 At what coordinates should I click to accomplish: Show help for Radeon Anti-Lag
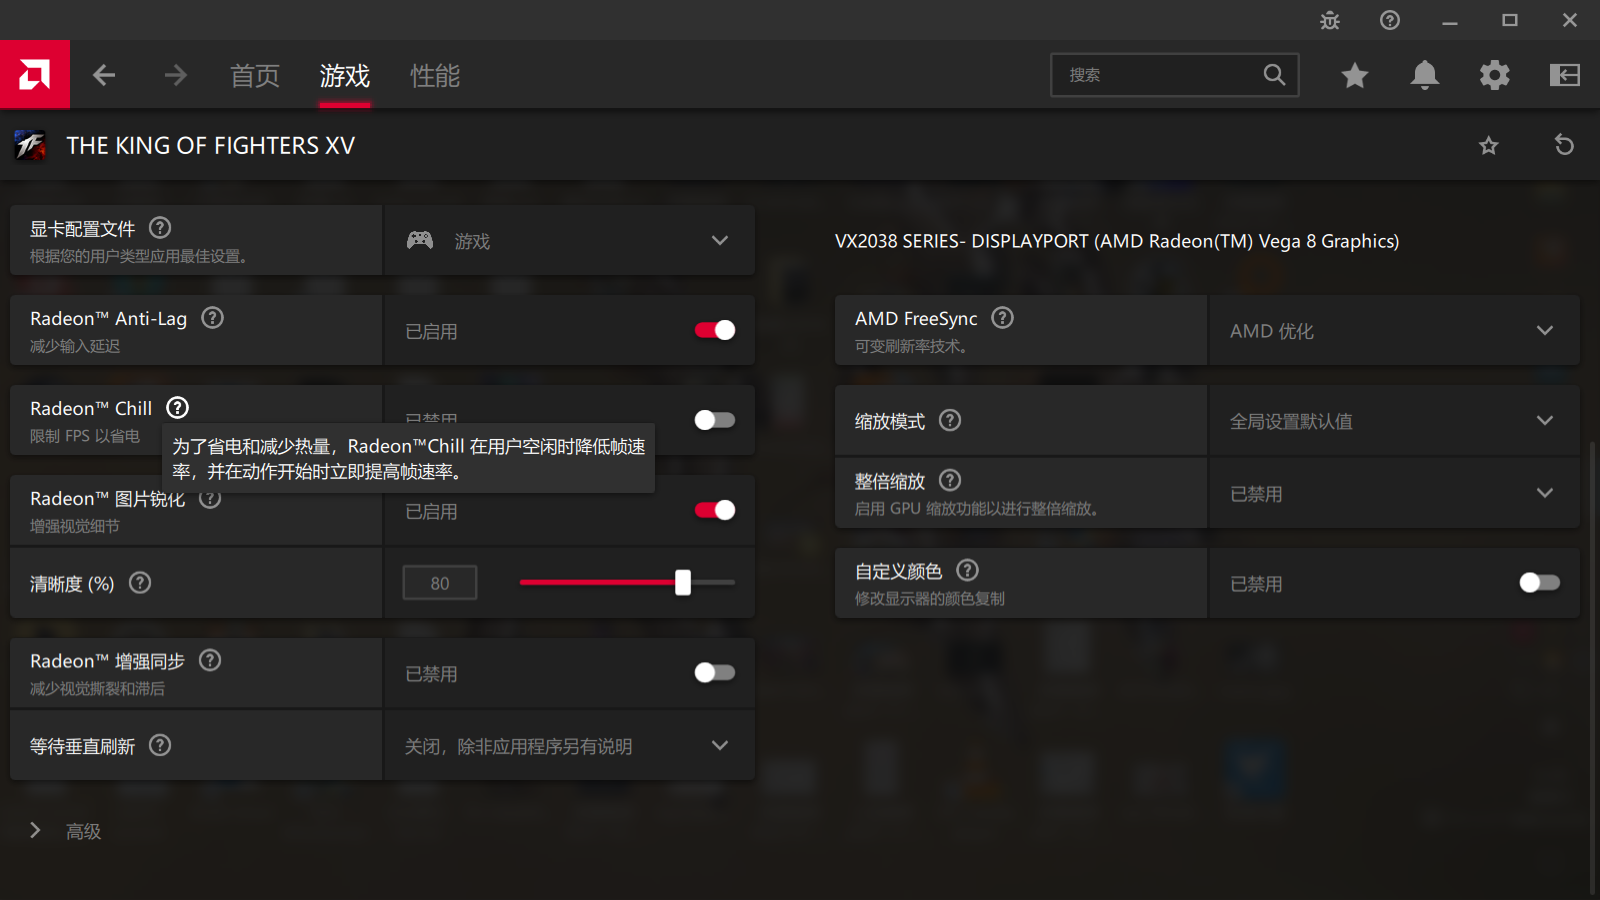[212, 318]
